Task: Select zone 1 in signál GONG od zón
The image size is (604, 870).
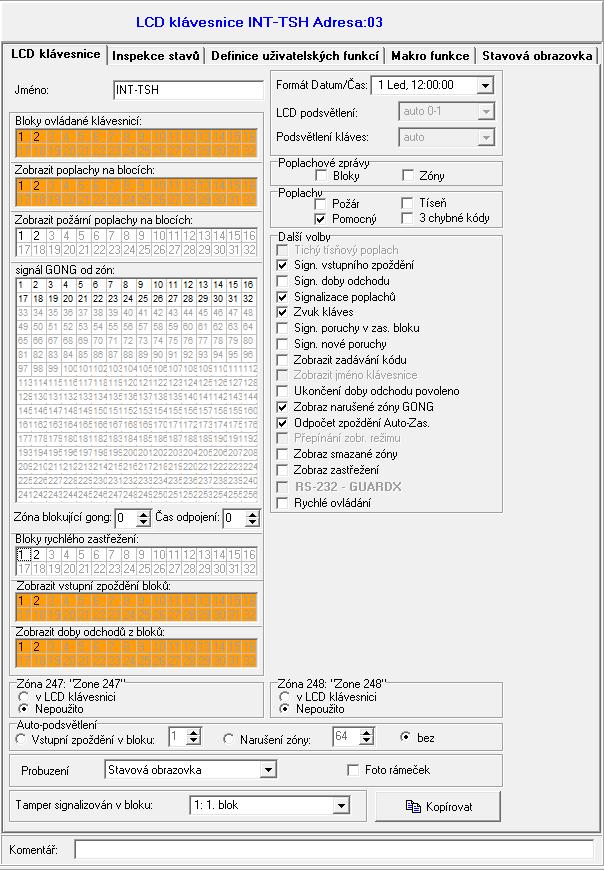Action: pos(21,285)
